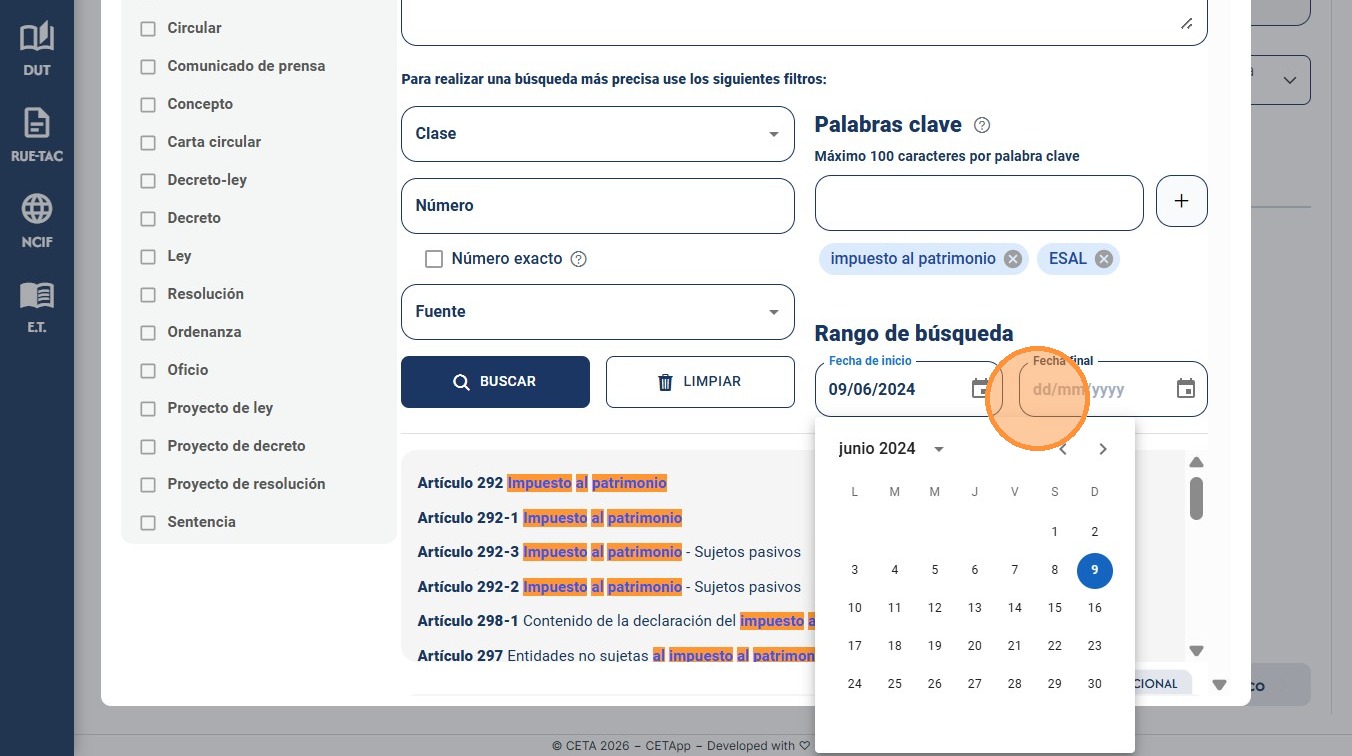The image size is (1352, 756).
Task: Open calendar for Fecha final
Action: tap(1186, 389)
